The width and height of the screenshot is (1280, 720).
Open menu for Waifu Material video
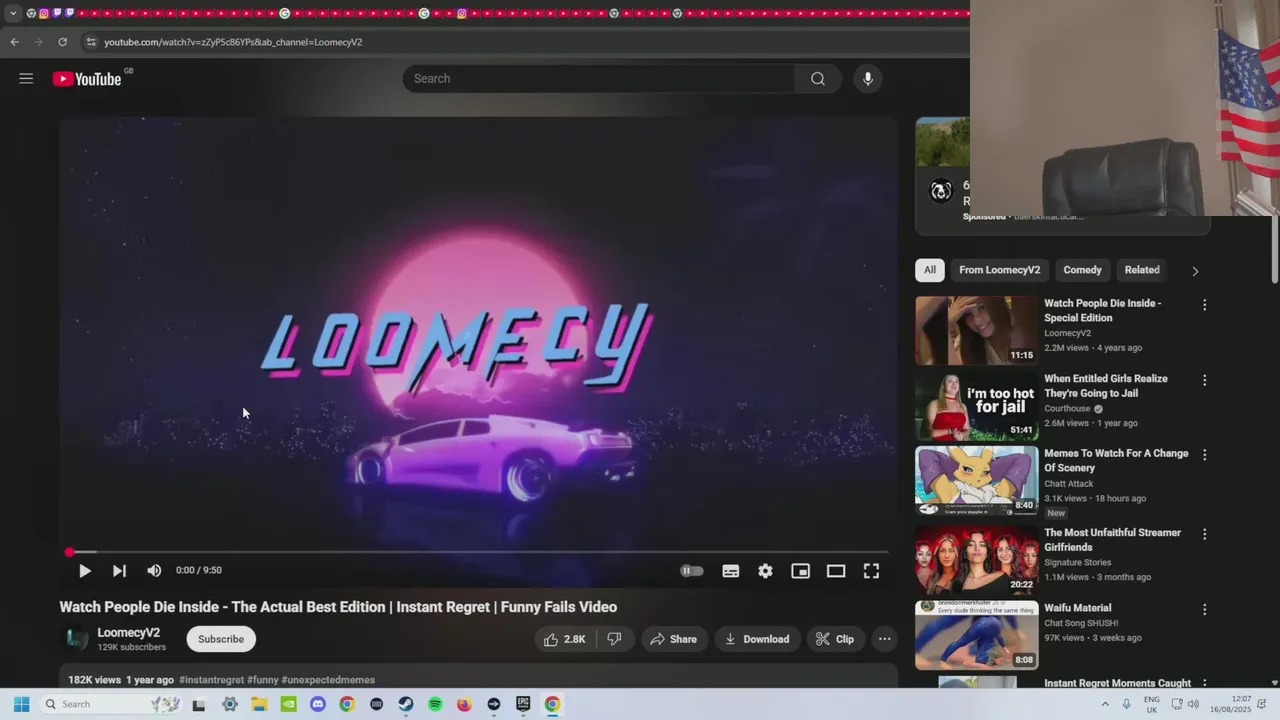tap(1204, 609)
